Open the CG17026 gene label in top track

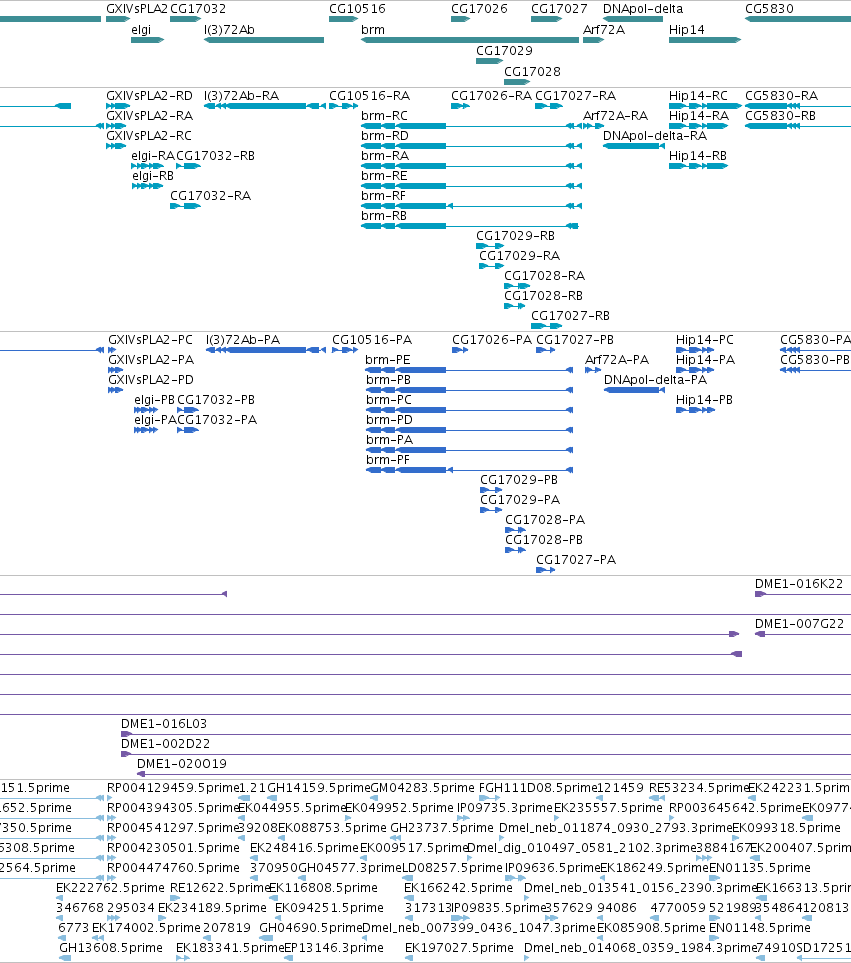pyautogui.click(x=479, y=9)
